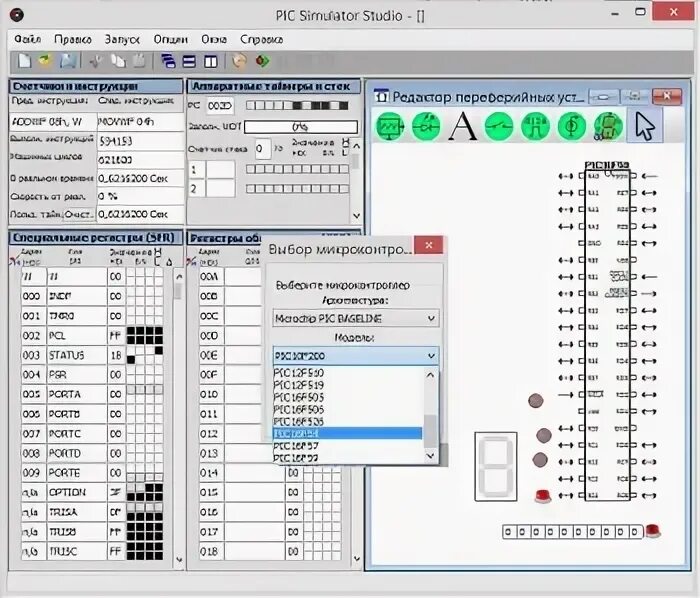Open the Файл menu
This screenshot has width=700, height=598.
click(28, 39)
